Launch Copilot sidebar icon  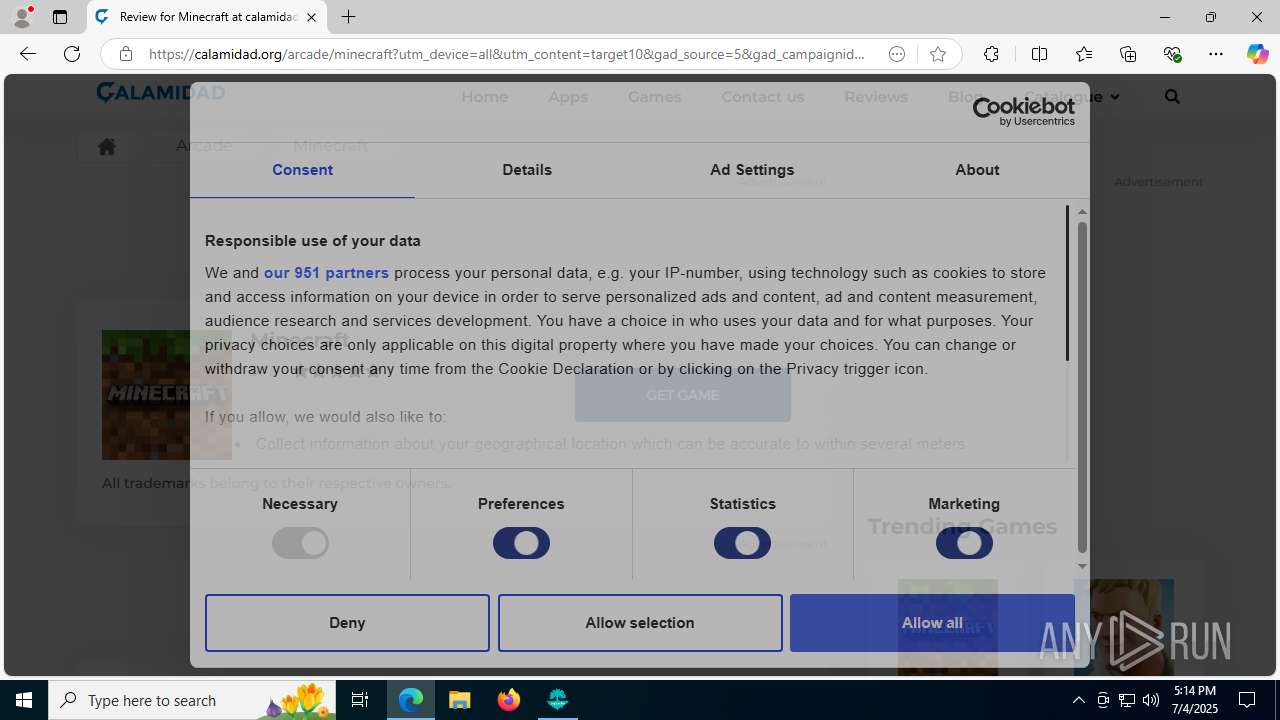point(1257,54)
